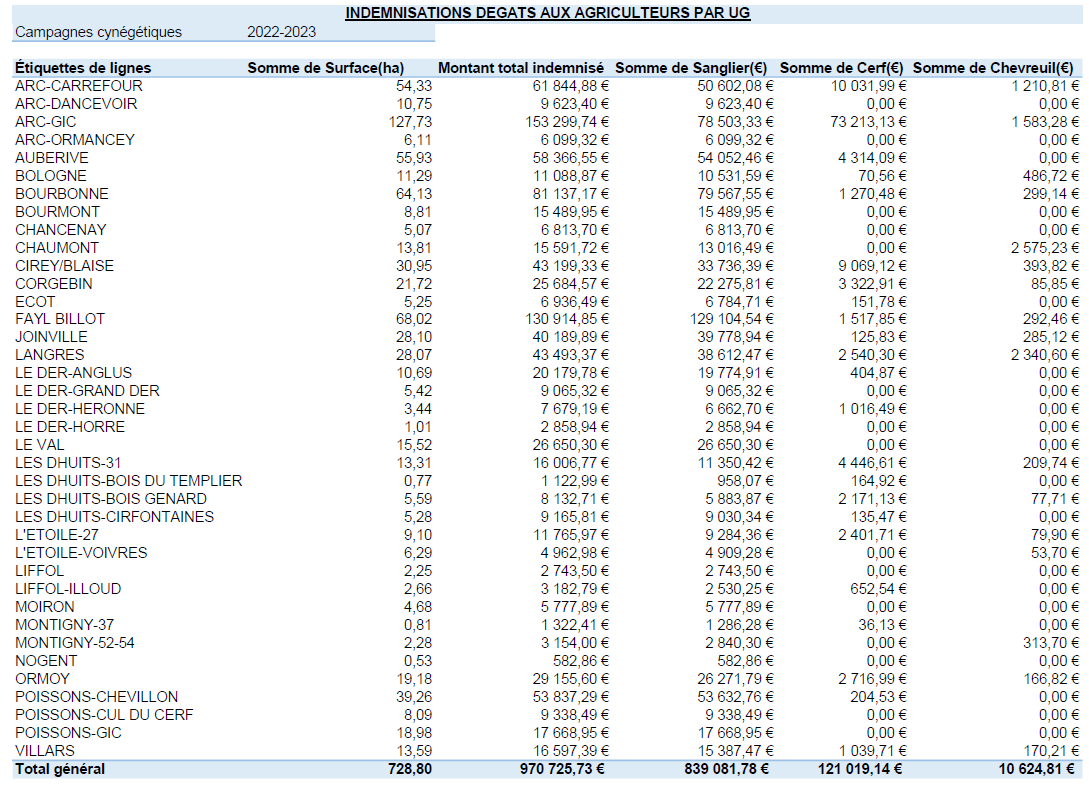Select the AUBERIVE row label
This screenshot has width=1089, height=788.
pos(52,158)
